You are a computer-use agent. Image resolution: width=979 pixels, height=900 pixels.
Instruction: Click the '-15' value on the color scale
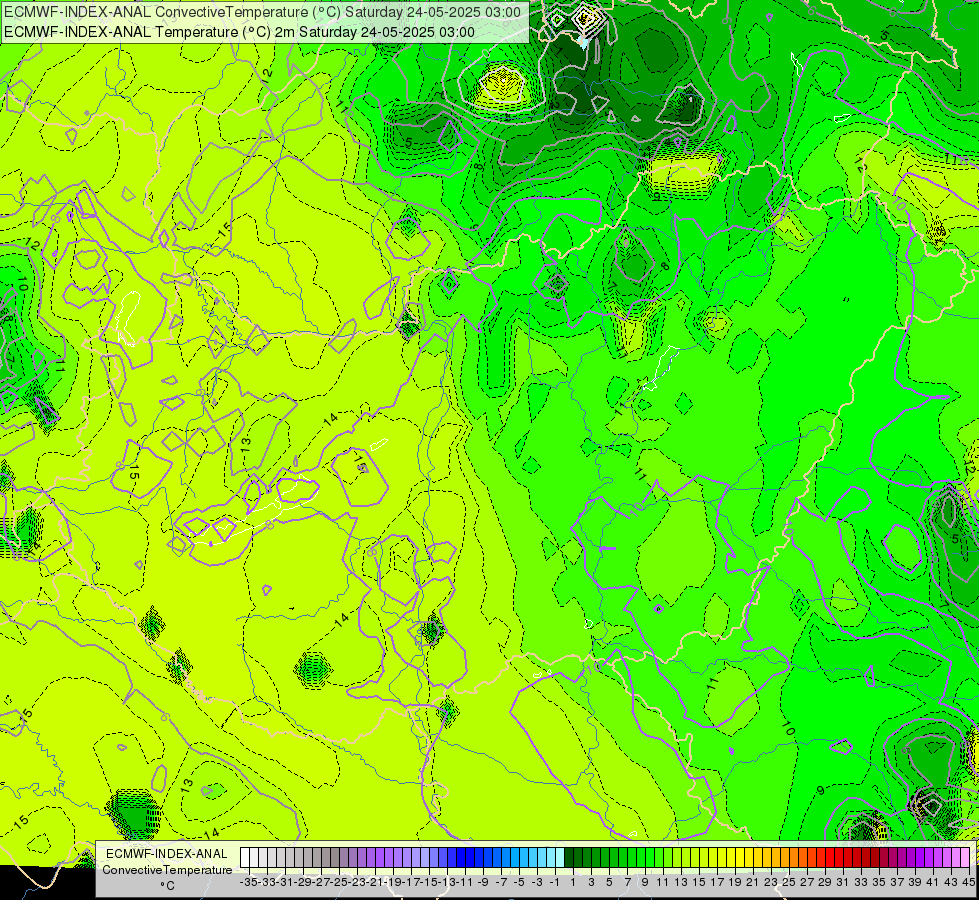[429, 882]
